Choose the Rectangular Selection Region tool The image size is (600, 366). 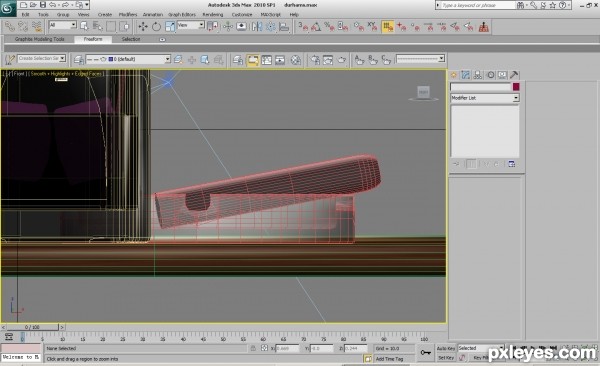coord(111,26)
